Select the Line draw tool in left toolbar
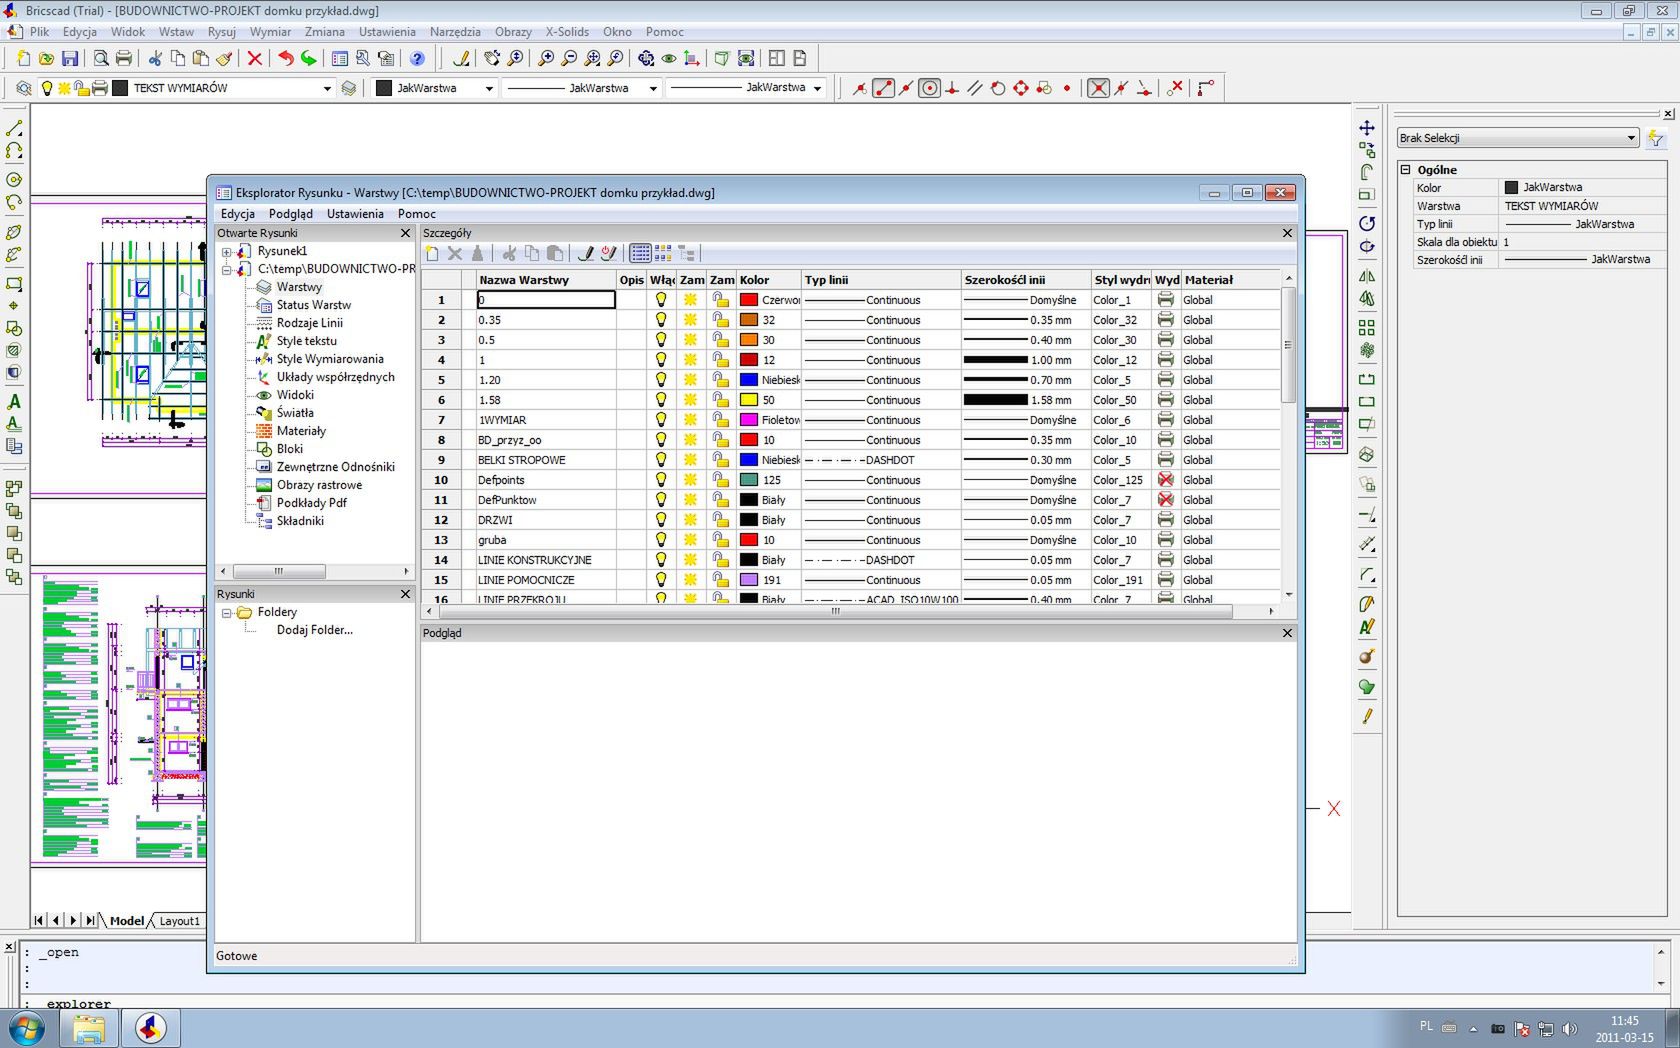 pos(14,128)
